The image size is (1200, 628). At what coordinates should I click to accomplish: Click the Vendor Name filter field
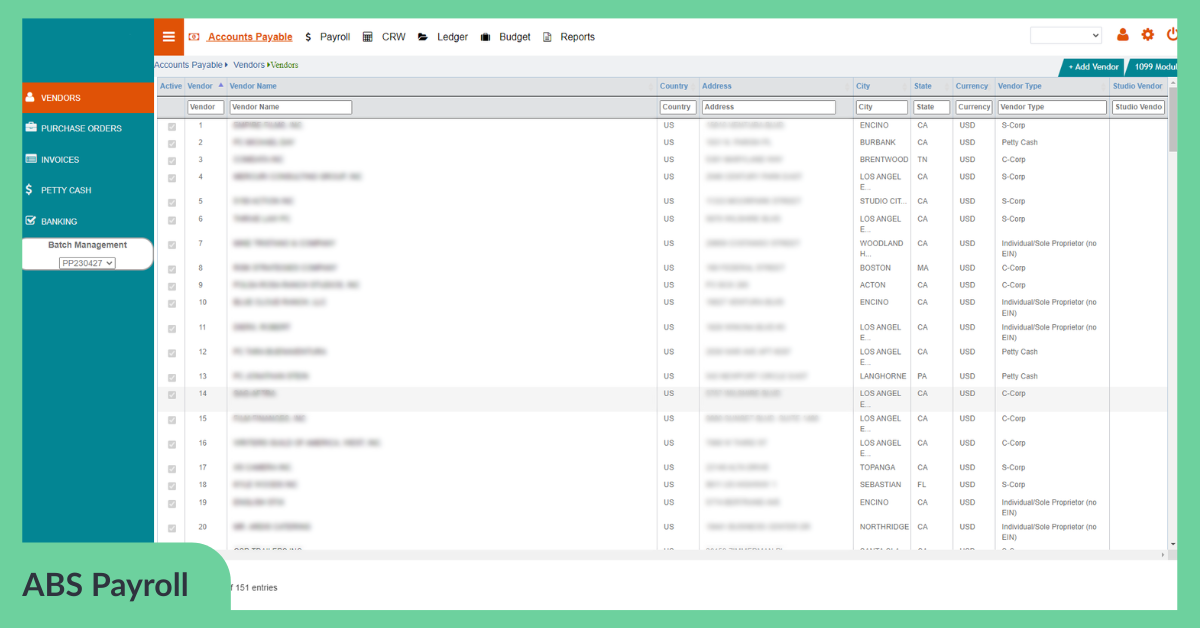[291, 107]
